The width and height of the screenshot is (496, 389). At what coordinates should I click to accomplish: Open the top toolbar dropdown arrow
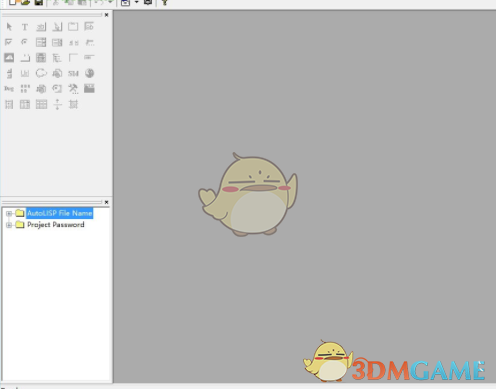pyautogui.click(x=136, y=2)
